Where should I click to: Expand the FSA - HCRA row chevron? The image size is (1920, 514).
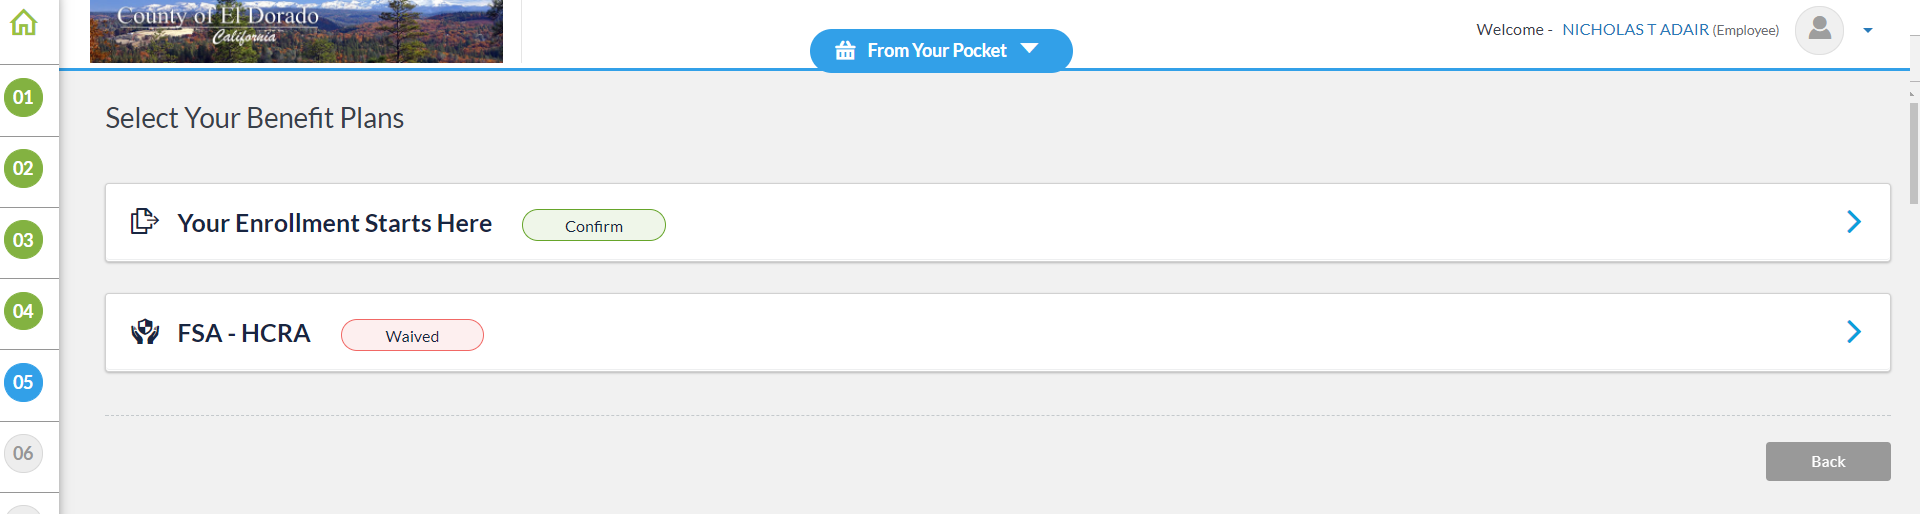pyautogui.click(x=1853, y=332)
